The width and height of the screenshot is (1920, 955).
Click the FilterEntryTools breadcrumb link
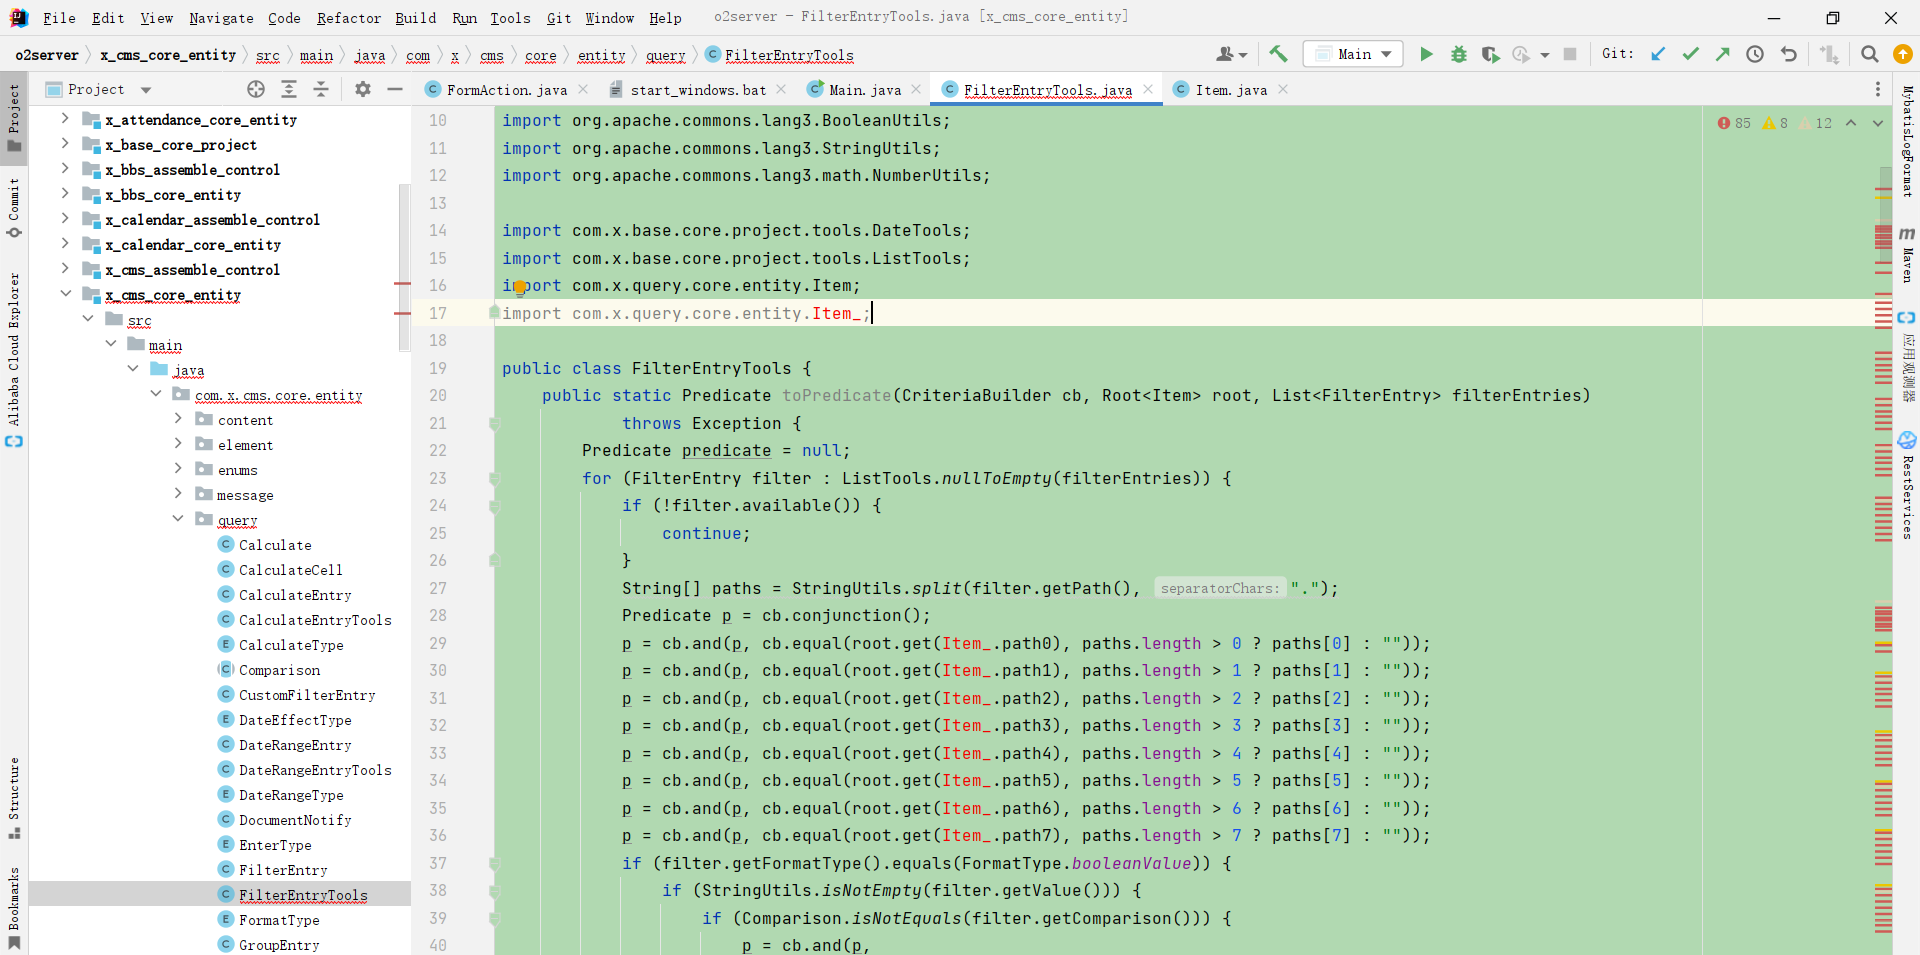click(x=788, y=55)
